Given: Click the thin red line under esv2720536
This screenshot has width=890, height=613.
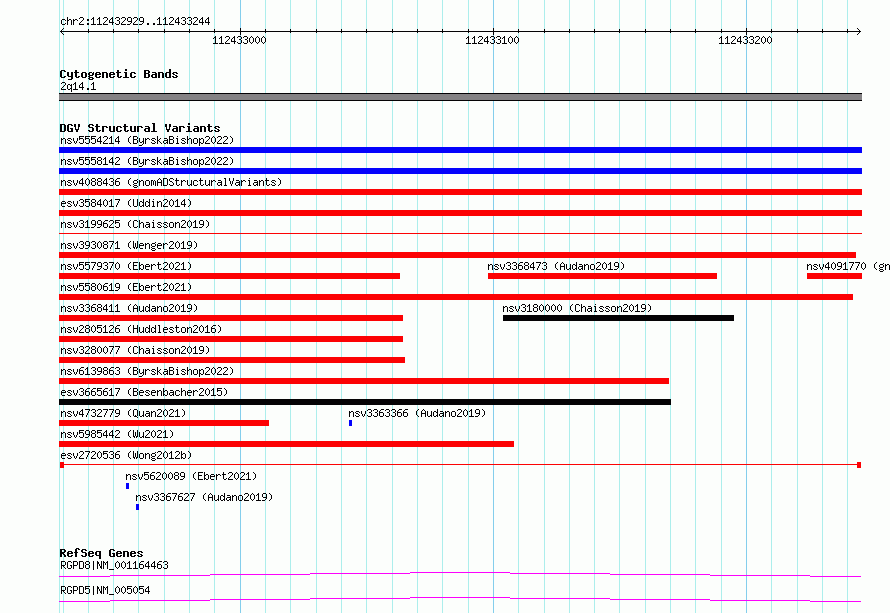Looking at the screenshot, I should pos(460,465).
